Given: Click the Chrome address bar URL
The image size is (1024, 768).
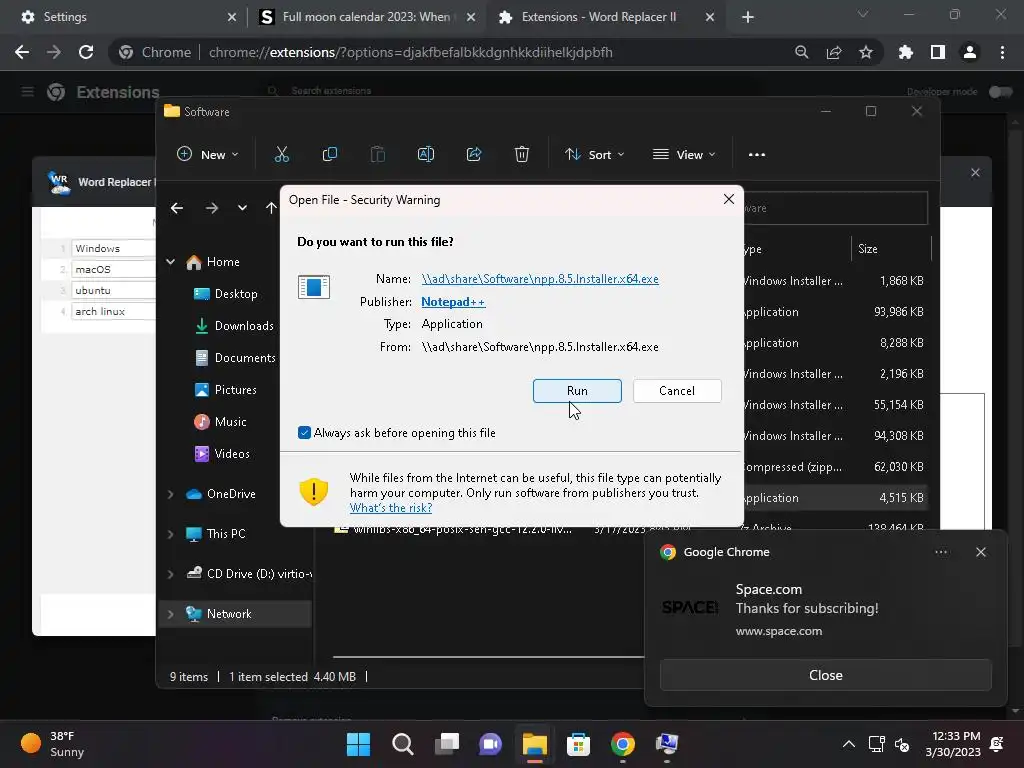Looking at the screenshot, I should coord(411,52).
